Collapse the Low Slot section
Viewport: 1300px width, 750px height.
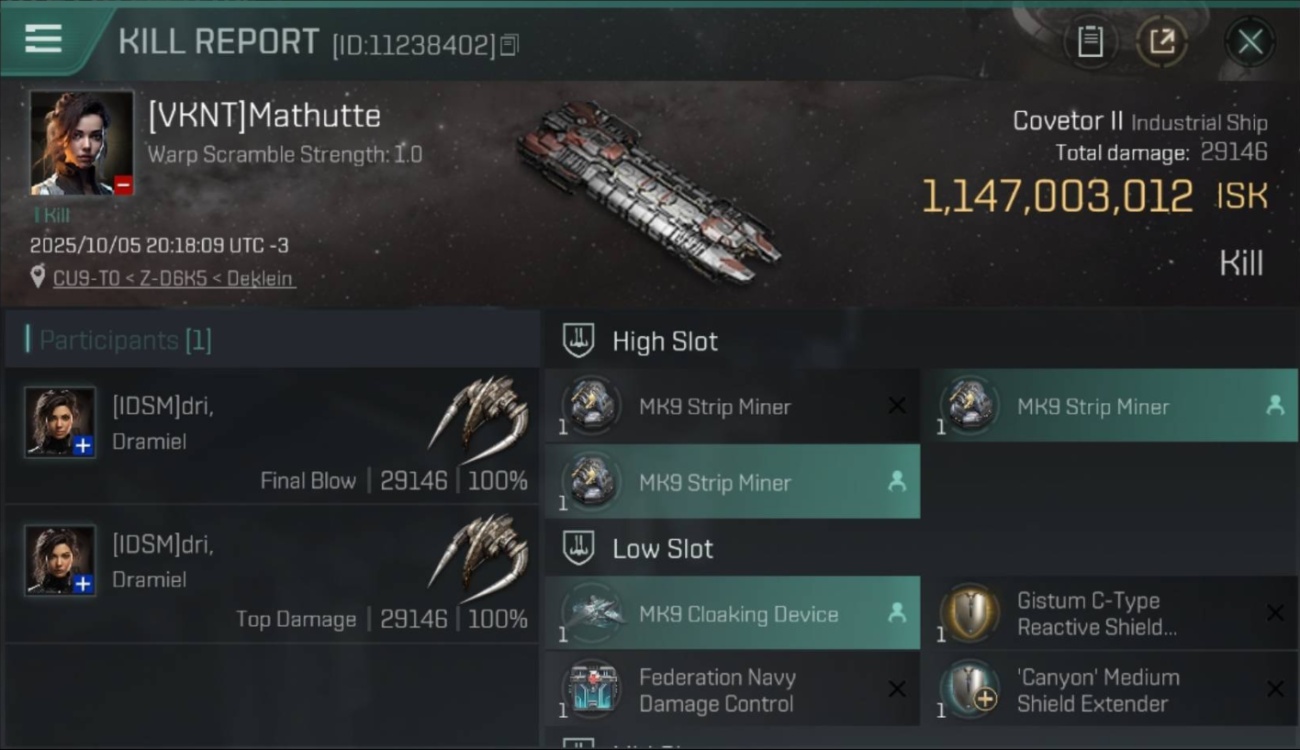(x=579, y=548)
